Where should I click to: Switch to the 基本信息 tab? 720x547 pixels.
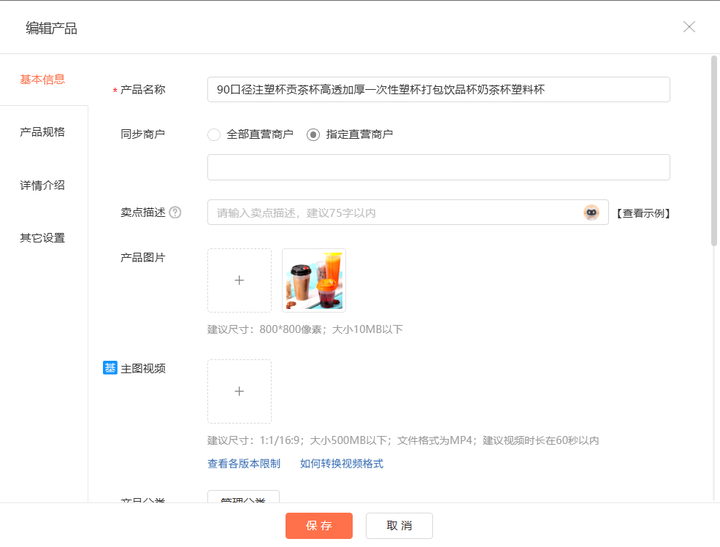(43, 79)
